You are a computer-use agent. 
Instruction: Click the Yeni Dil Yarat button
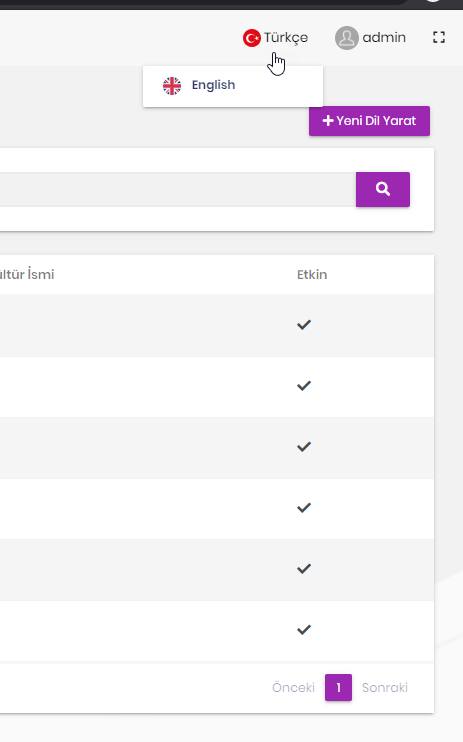369,121
